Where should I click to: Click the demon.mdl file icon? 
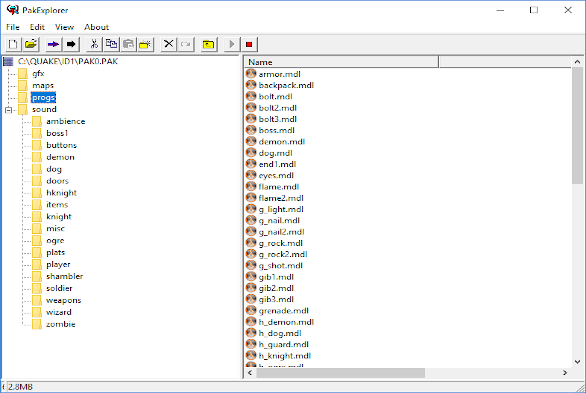tap(251, 141)
